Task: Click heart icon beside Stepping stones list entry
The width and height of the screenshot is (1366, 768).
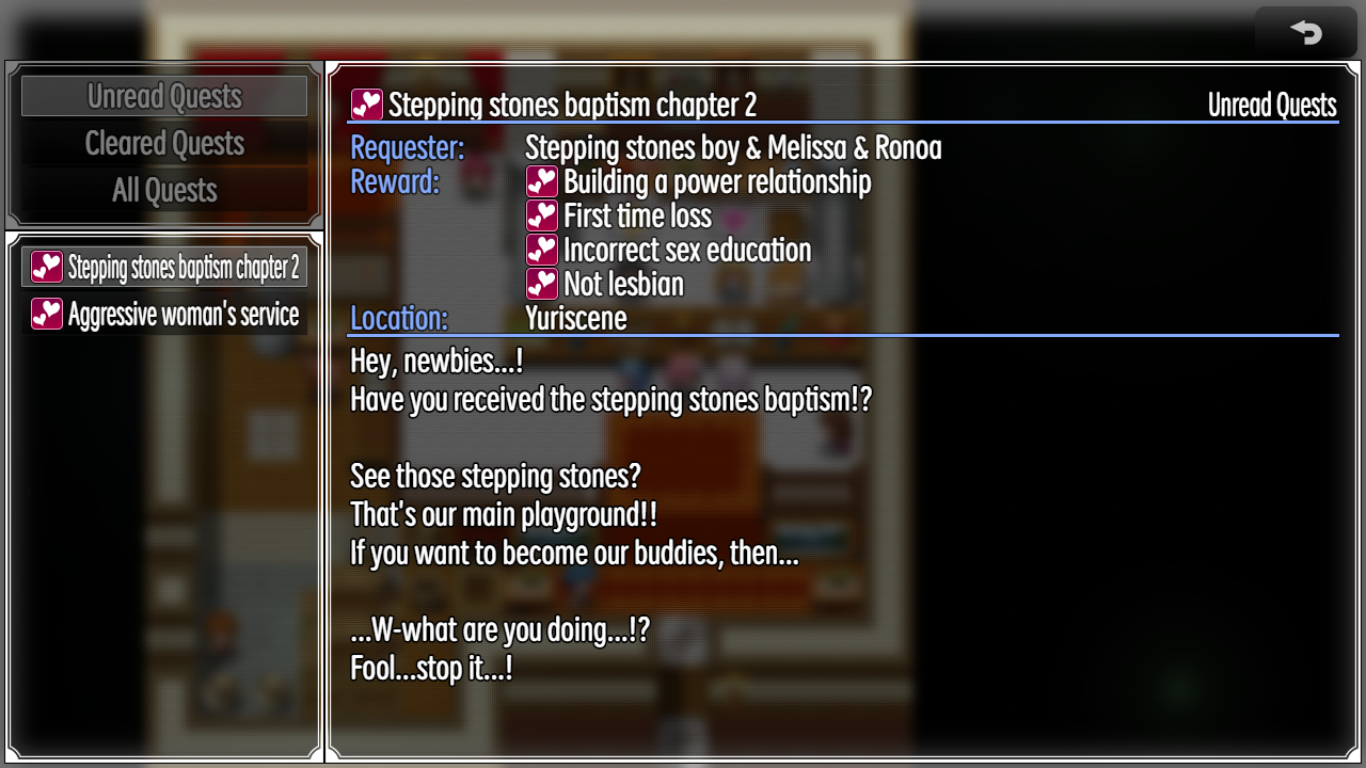Action: point(47,267)
